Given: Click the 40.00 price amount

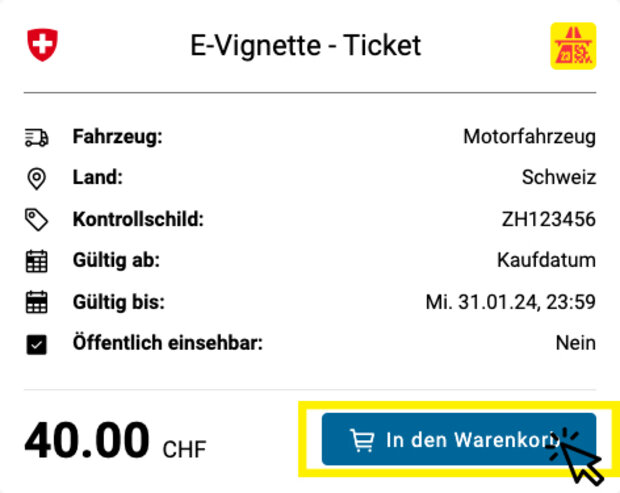Looking at the screenshot, I should pos(87,440).
